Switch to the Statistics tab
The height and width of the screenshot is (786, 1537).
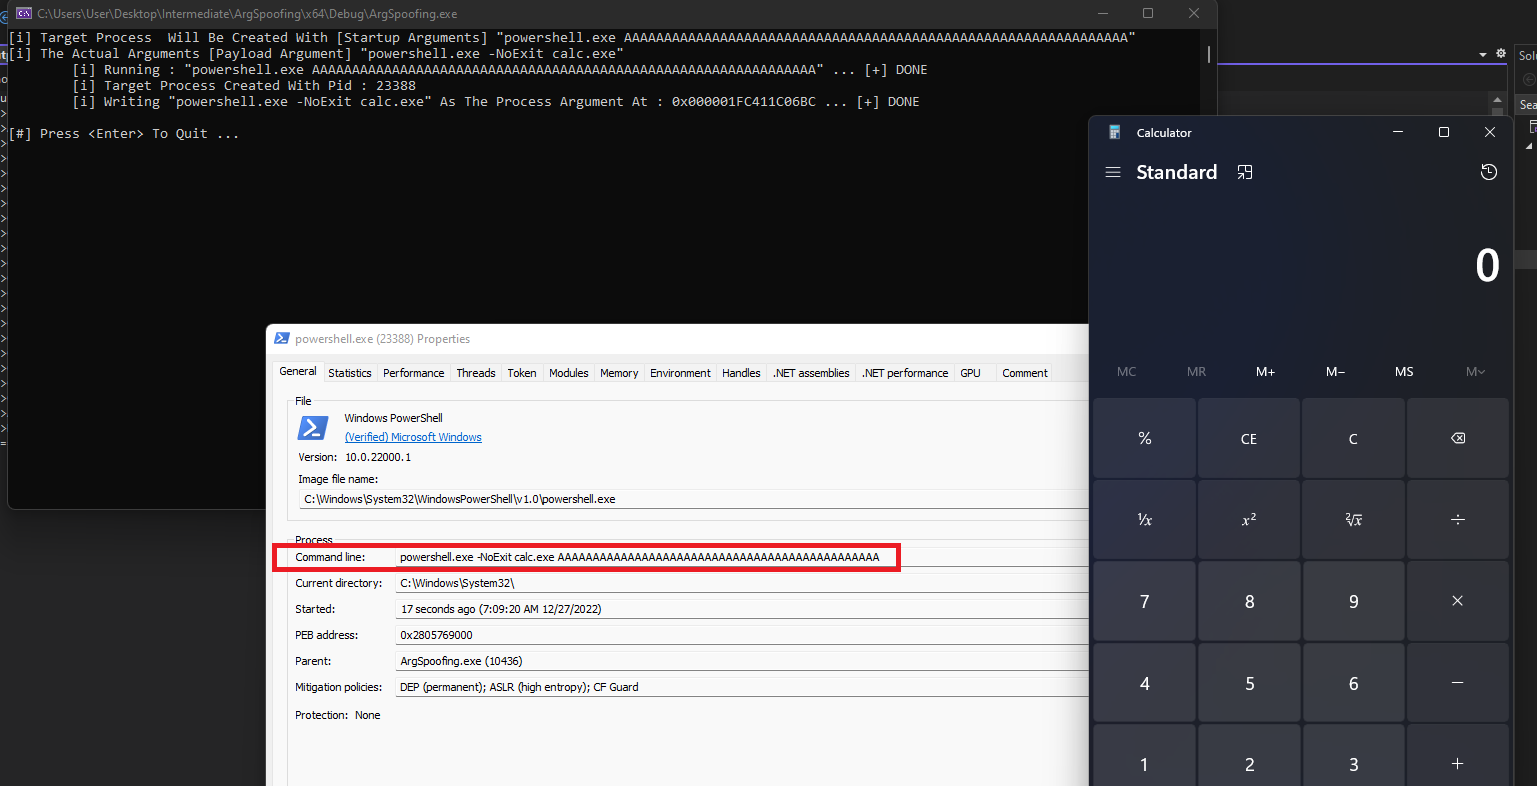tap(350, 373)
